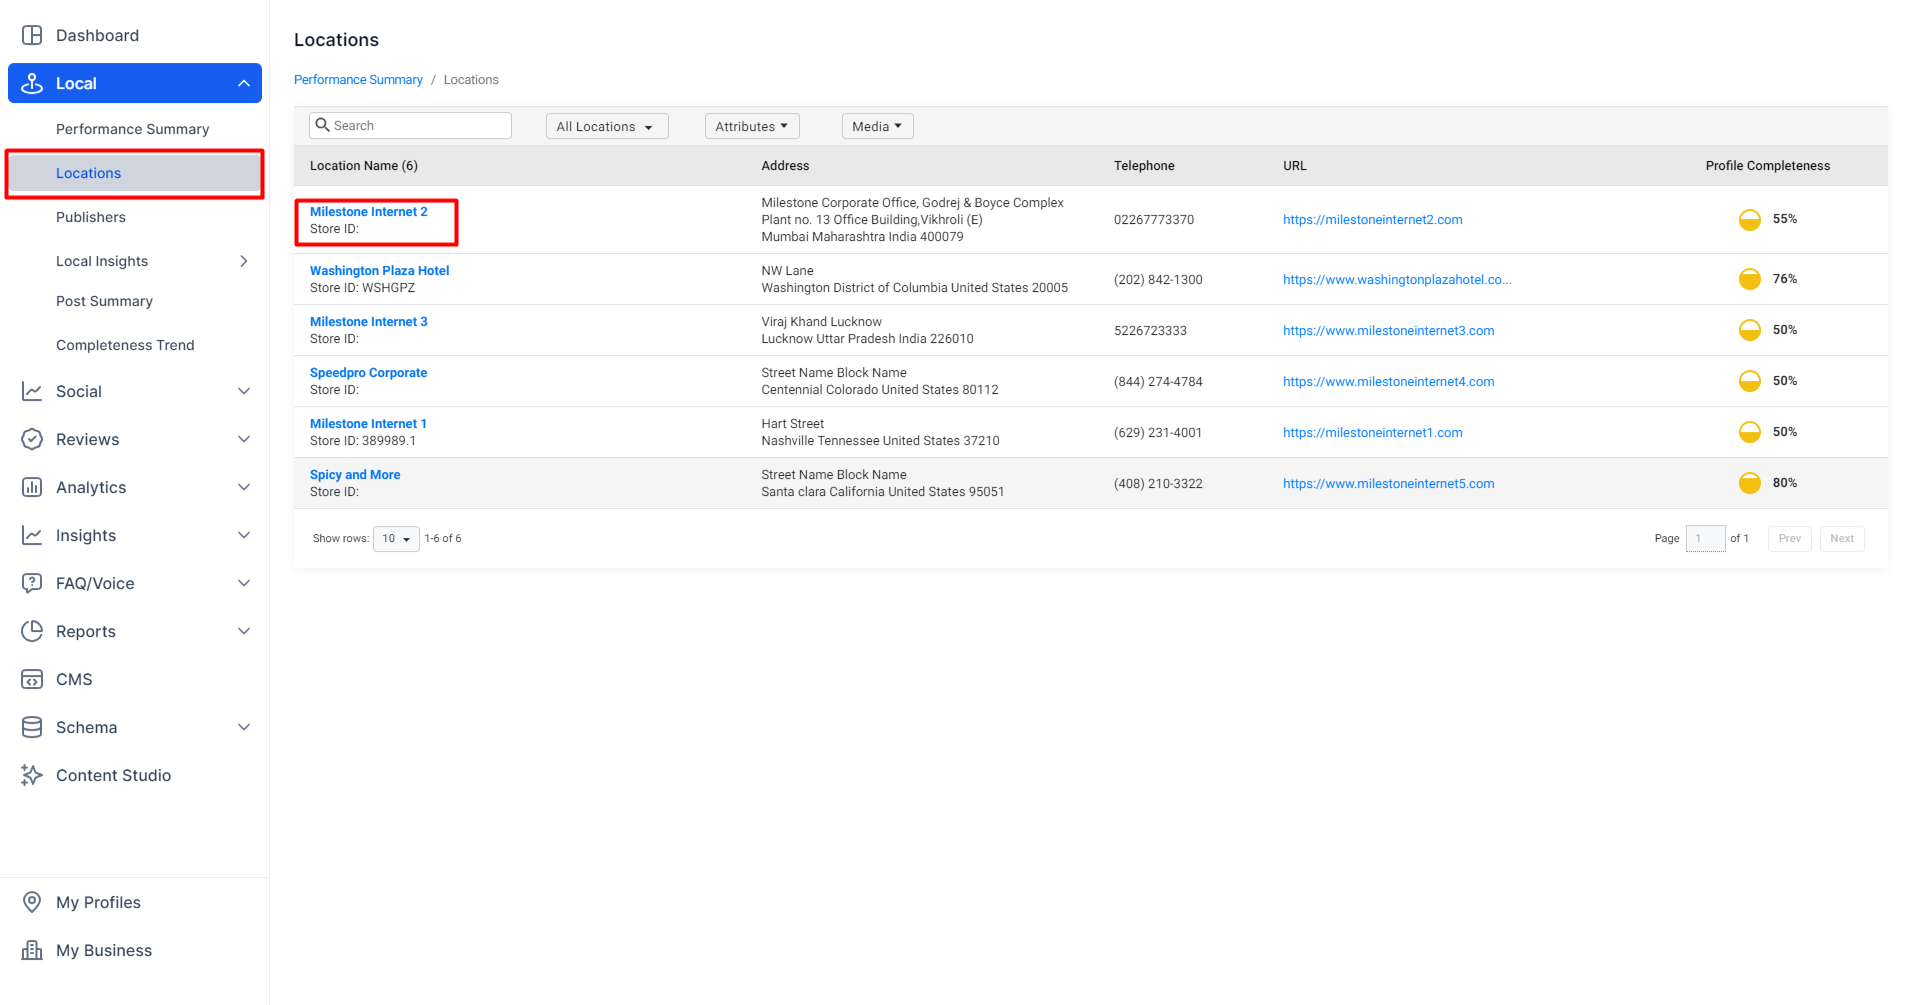
Task: Click the Schema database icon
Action: [x=32, y=727]
